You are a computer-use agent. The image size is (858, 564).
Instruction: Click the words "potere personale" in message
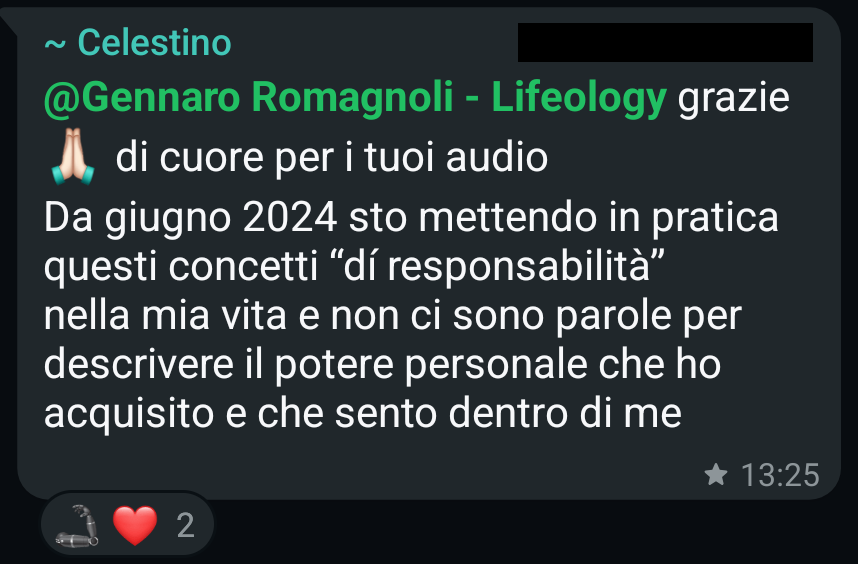pyautogui.click(x=431, y=365)
